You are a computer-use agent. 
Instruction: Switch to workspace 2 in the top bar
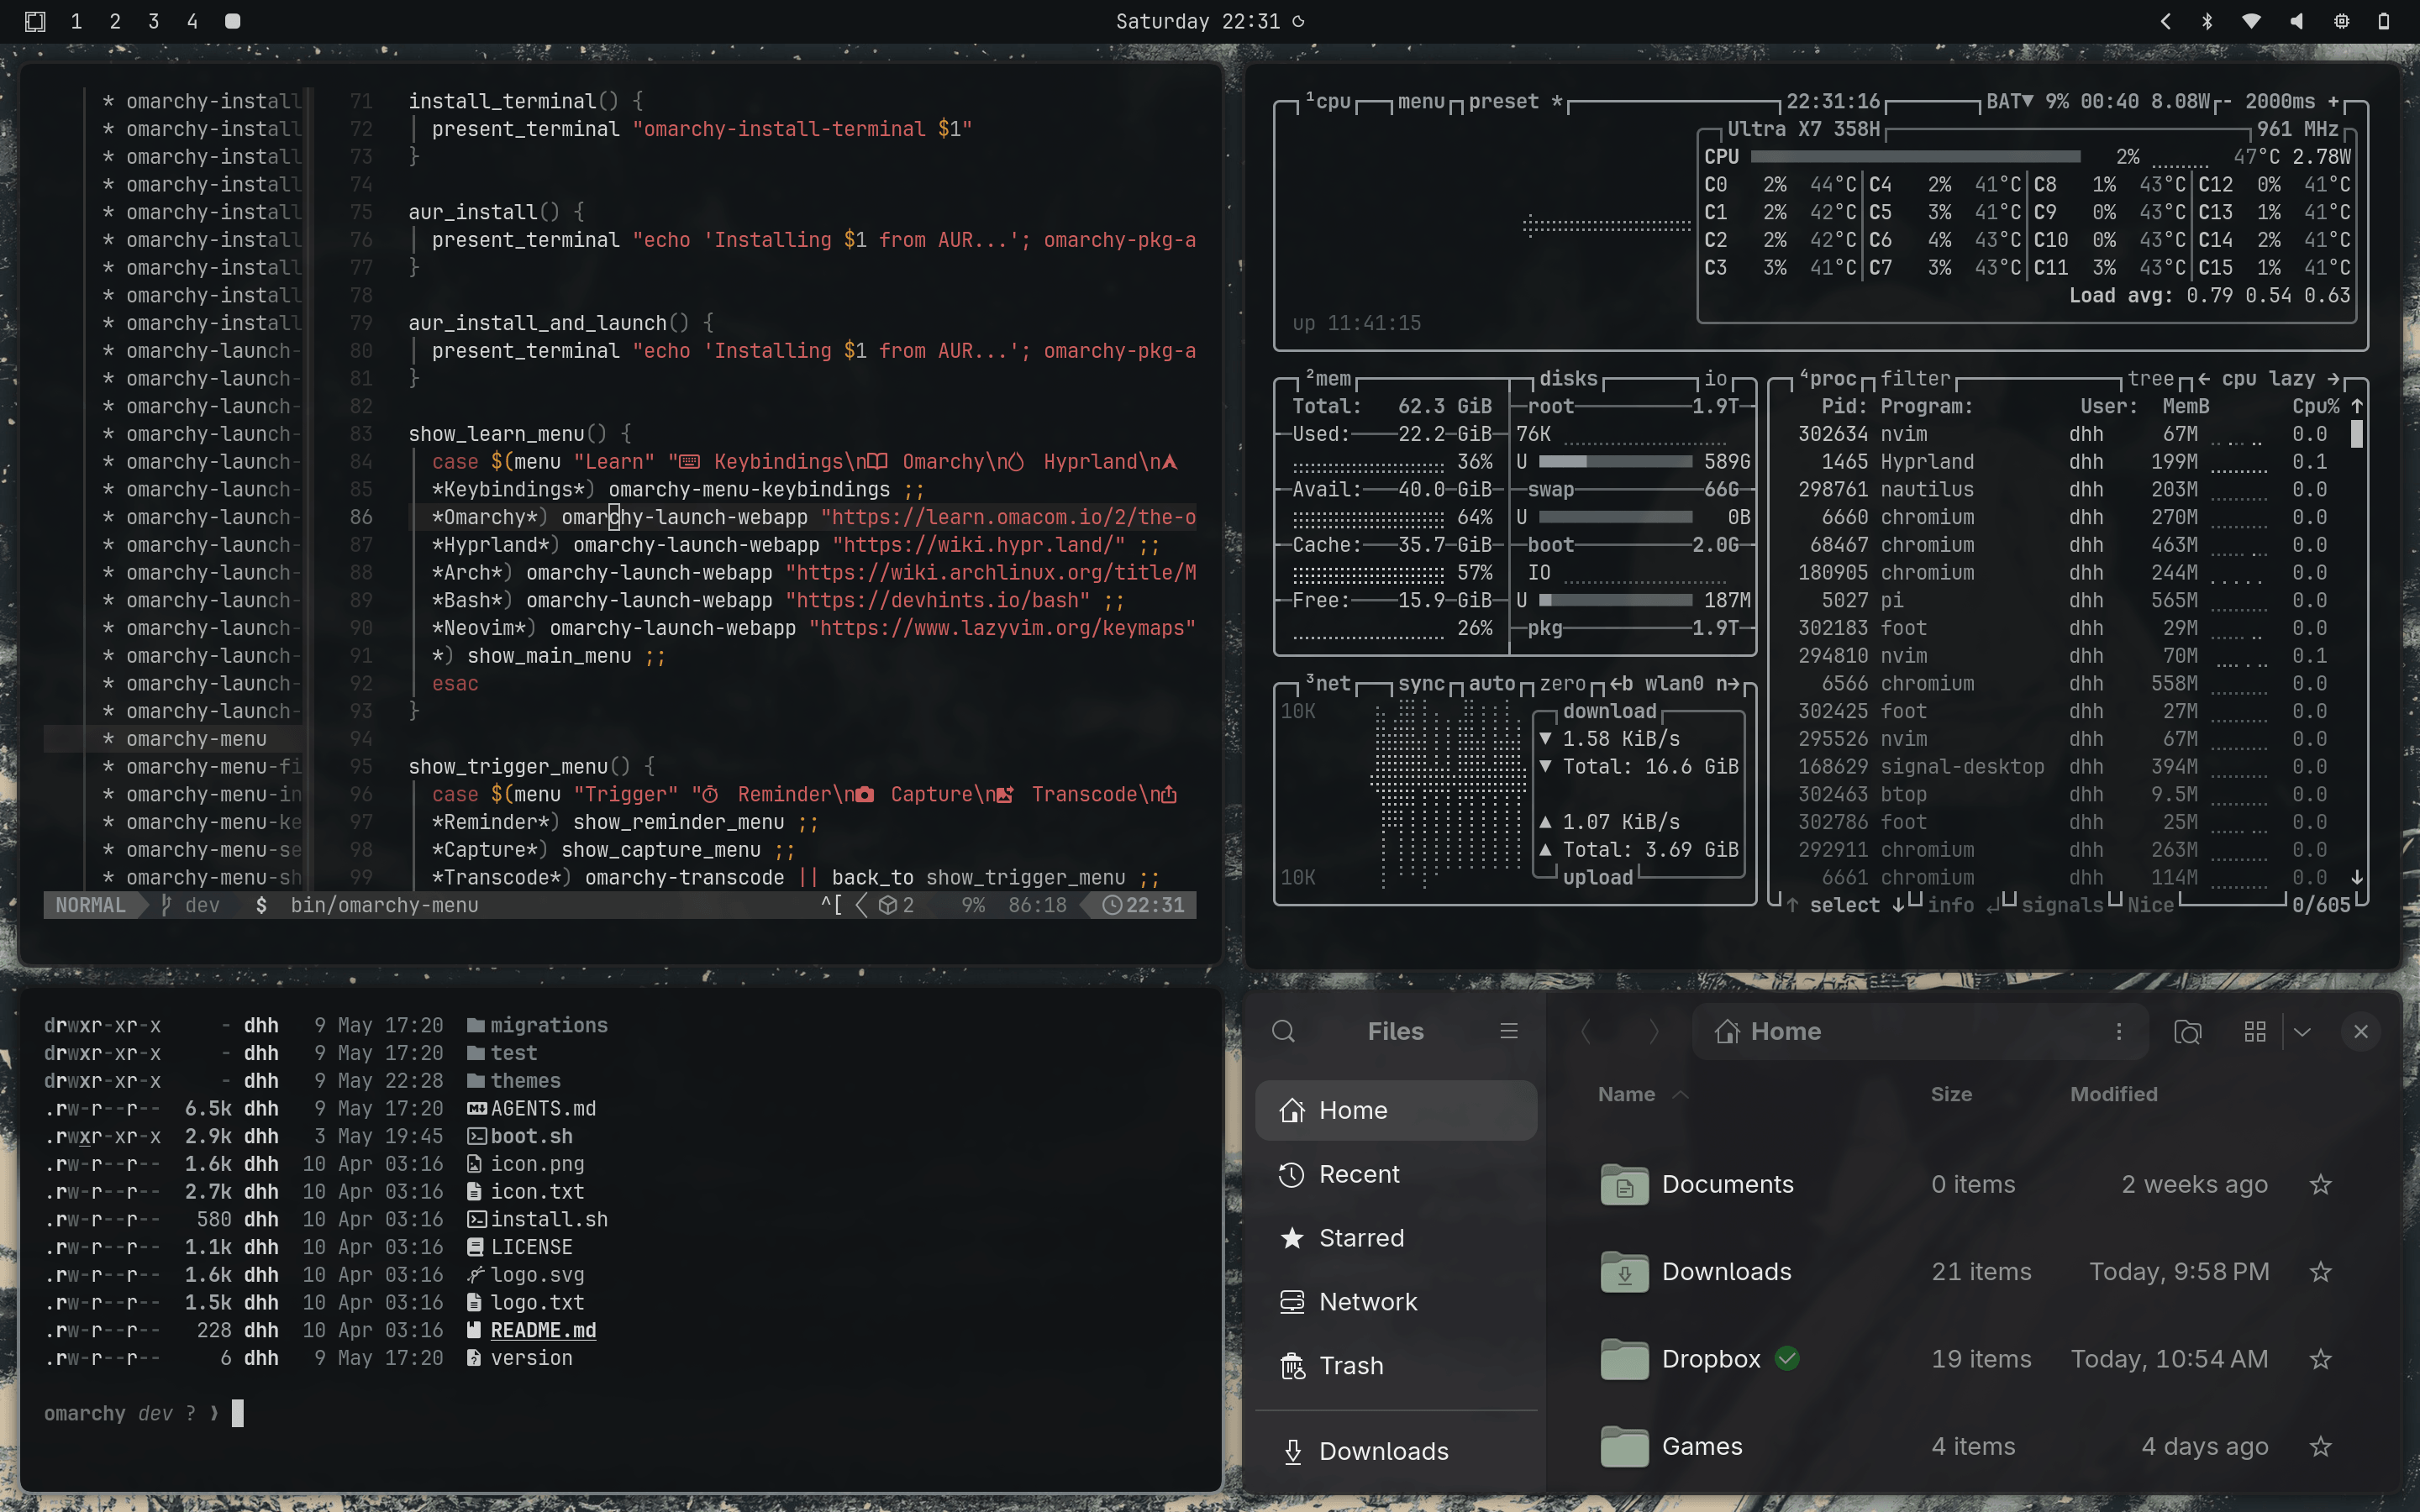(115, 21)
